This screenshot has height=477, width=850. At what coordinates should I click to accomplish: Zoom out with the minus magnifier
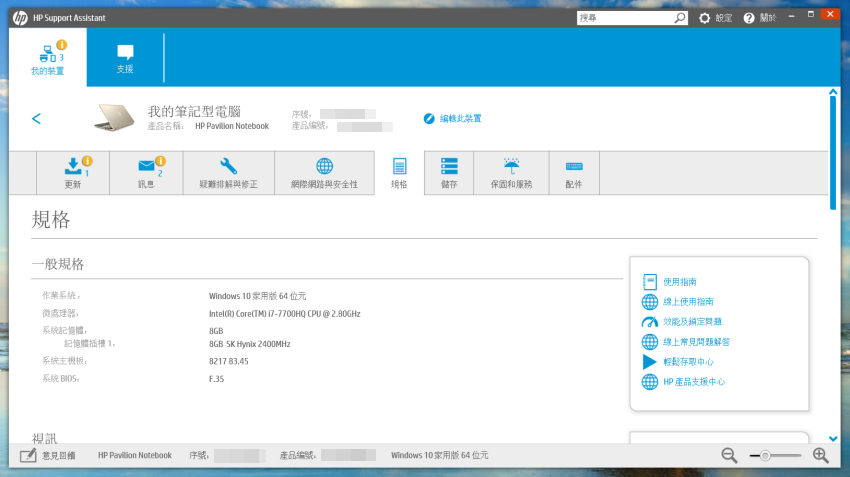point(729,455)
